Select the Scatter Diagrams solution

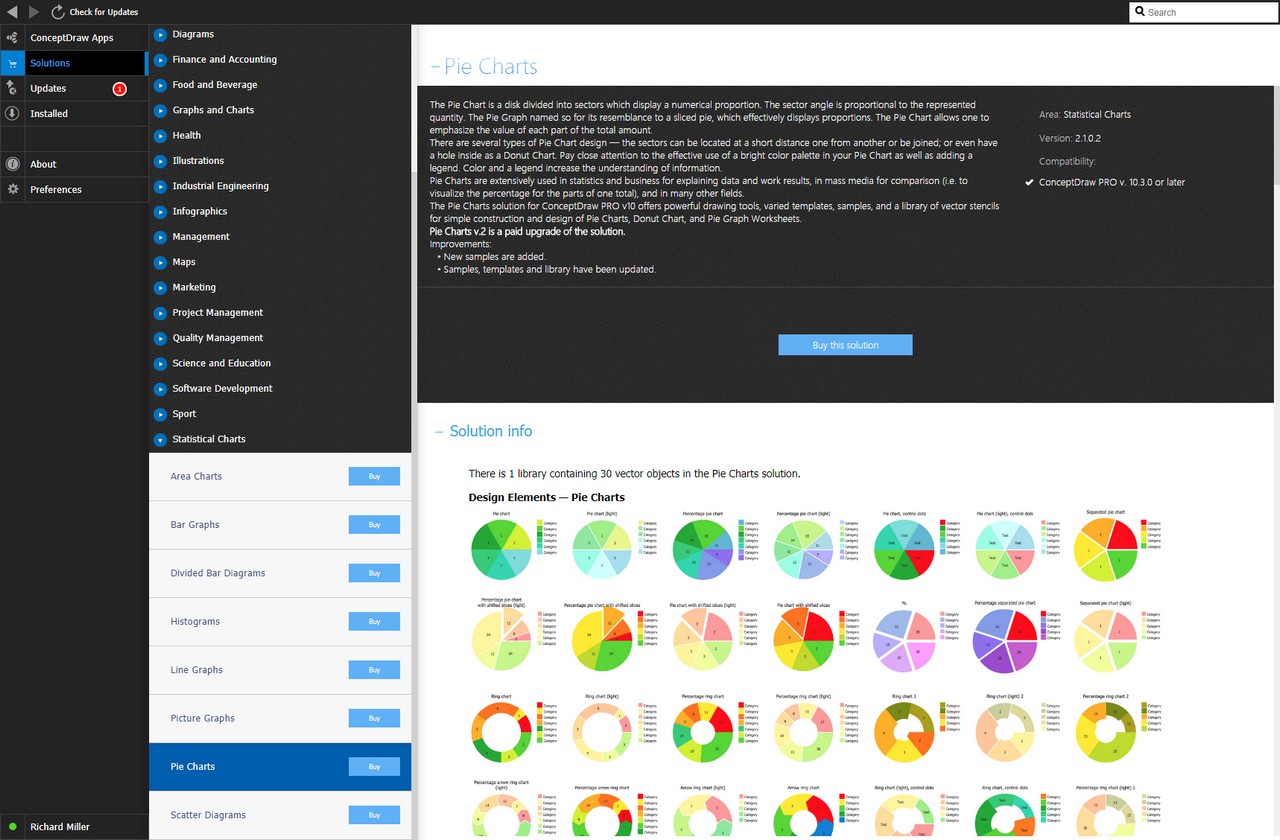(209, 815)
